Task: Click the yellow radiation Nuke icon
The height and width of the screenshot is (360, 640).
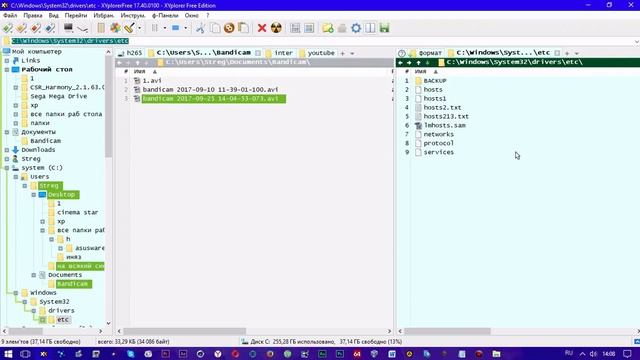Action: coord(276,28)
